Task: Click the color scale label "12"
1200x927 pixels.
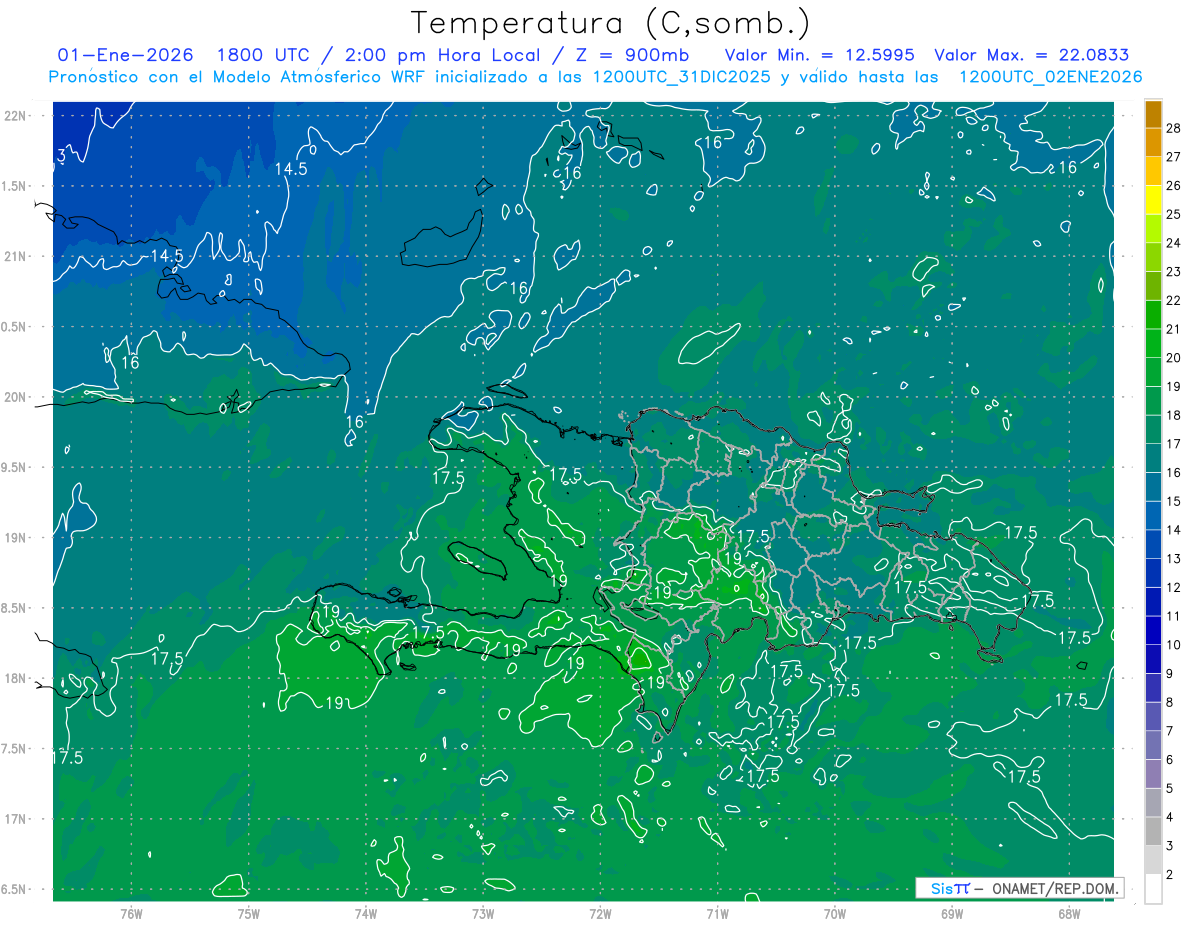Action: coord(1174,587)
